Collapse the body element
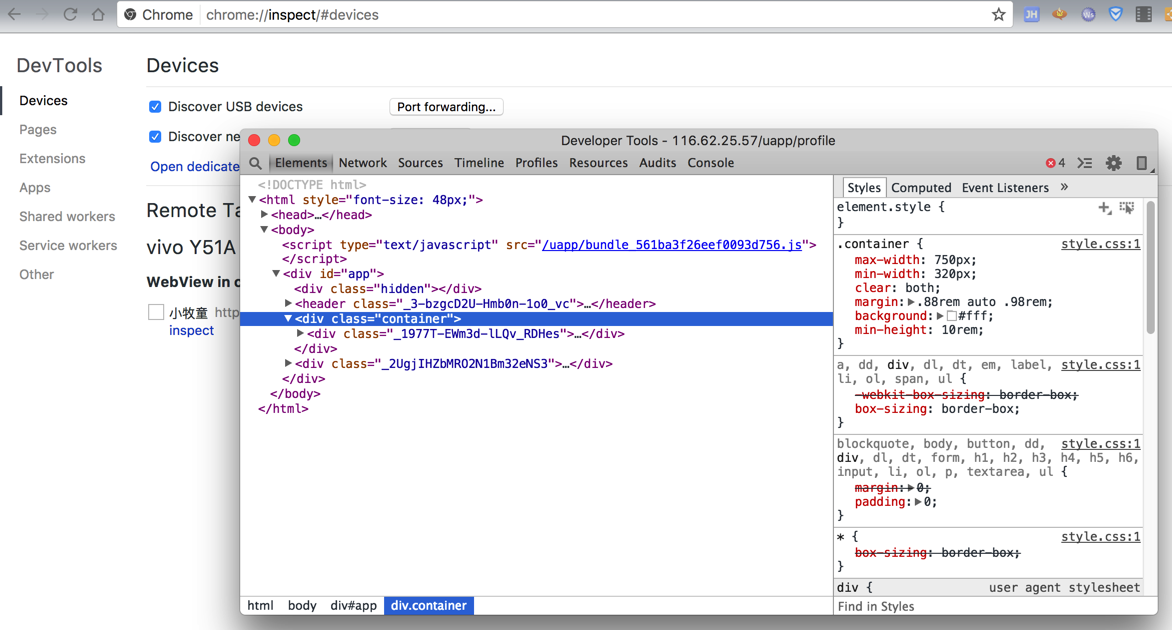 pos(264,229)
